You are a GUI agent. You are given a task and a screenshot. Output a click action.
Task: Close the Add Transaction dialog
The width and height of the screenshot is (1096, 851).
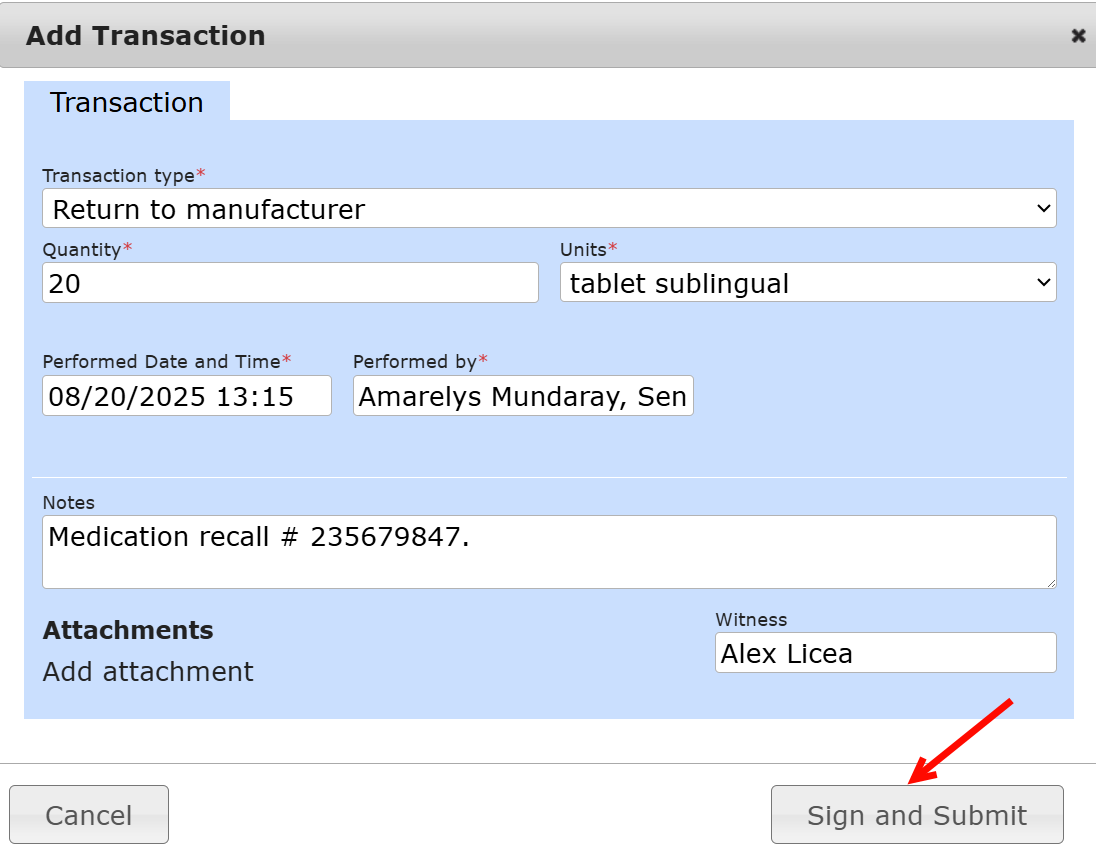[1078, 36]
